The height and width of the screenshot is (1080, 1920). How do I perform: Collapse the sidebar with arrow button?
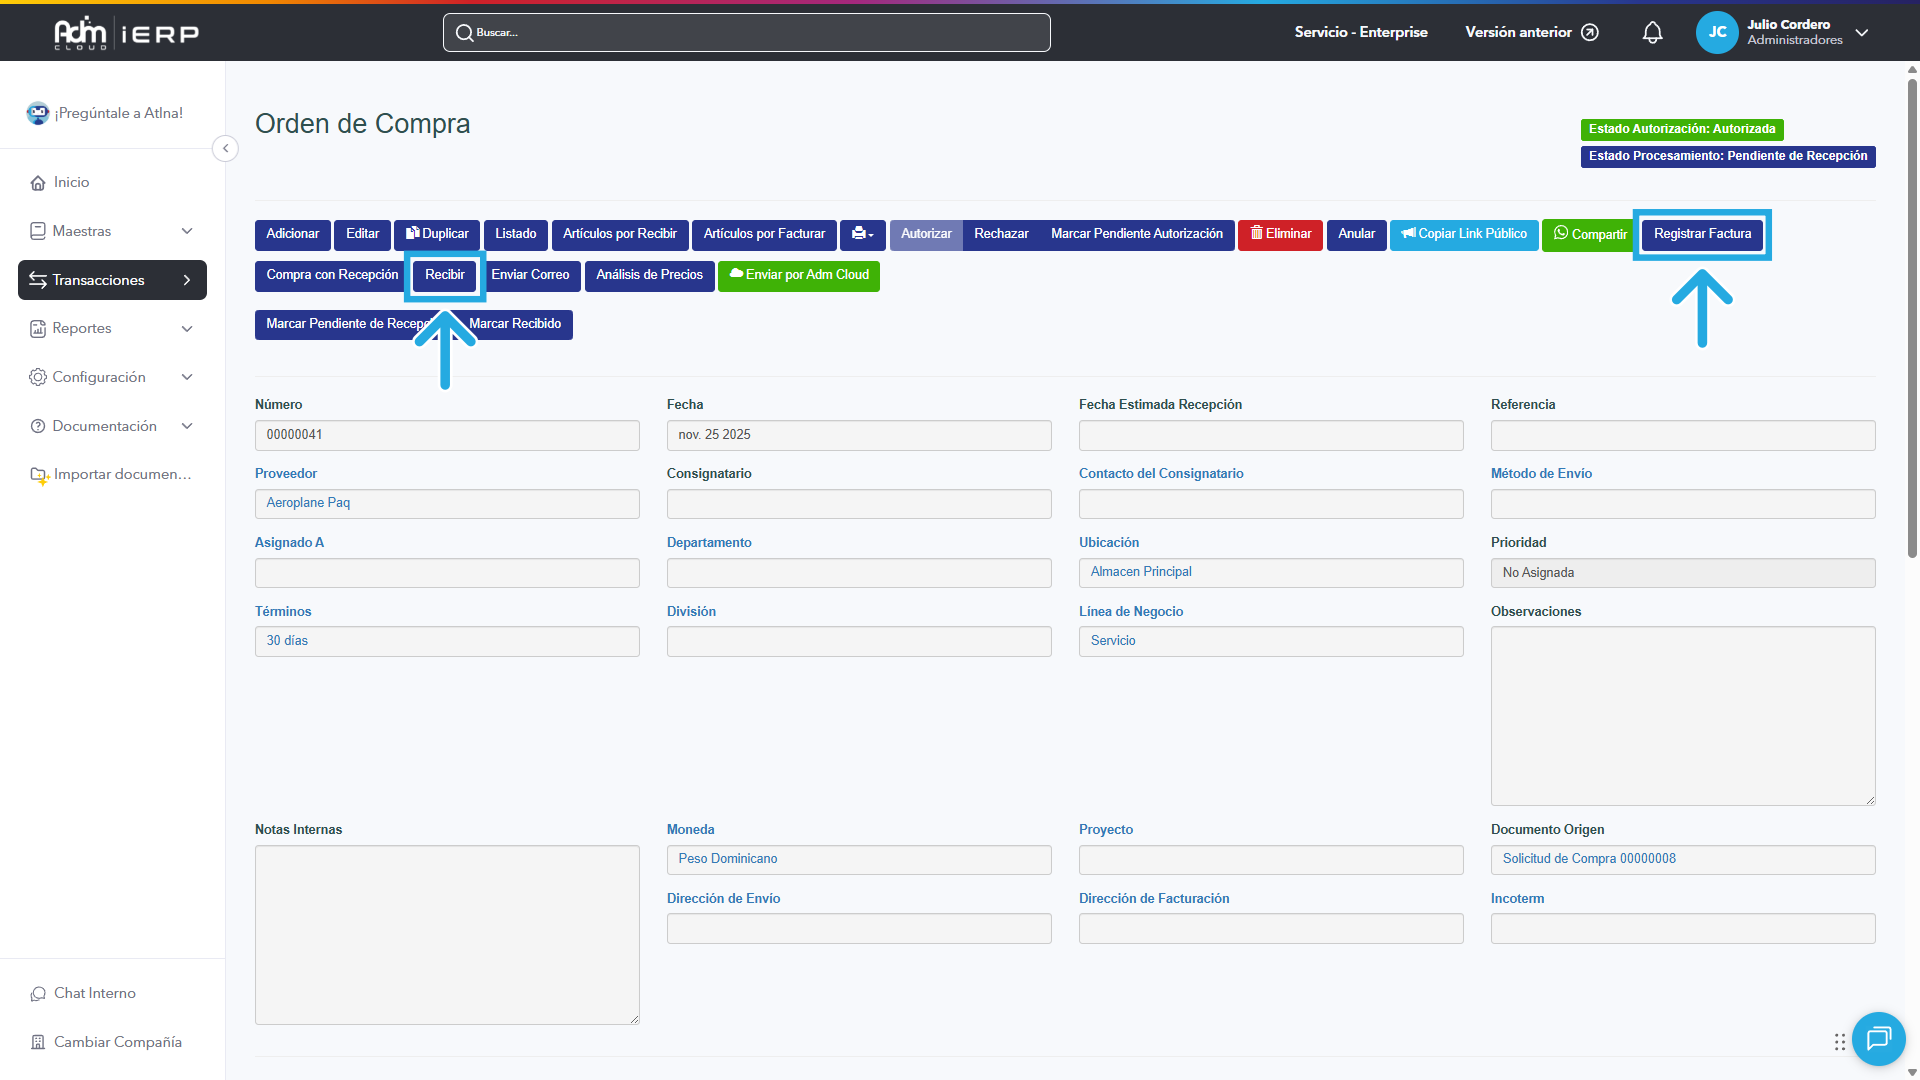pyautogui.click(x=226, y=149)
